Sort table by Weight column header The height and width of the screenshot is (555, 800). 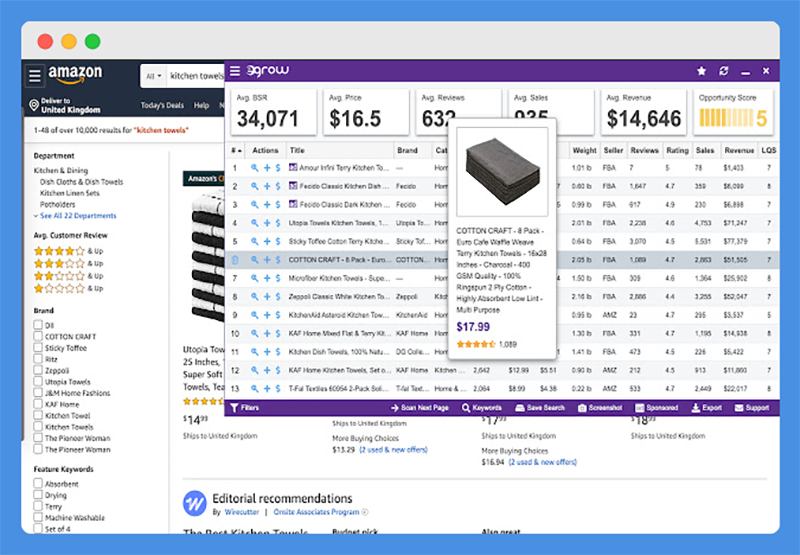pos(584,150)
